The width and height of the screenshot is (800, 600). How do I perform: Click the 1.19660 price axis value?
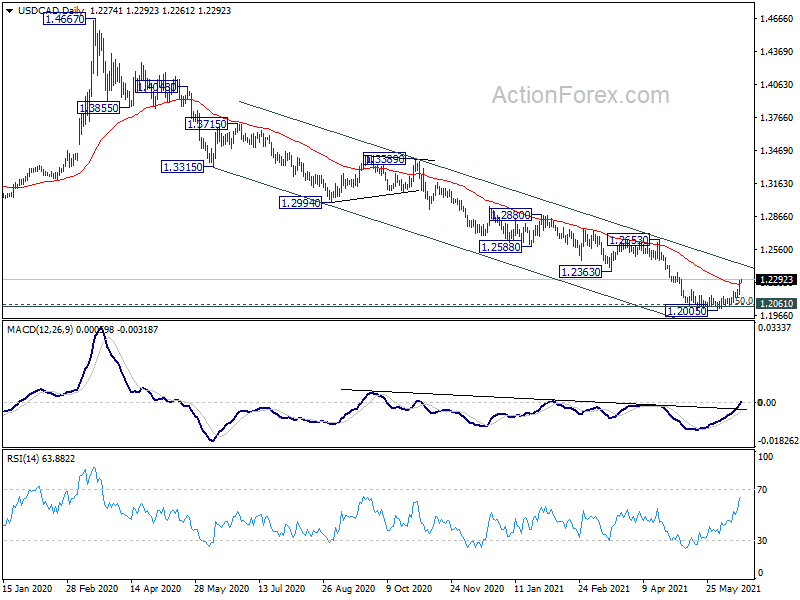[x=777, y=316]
